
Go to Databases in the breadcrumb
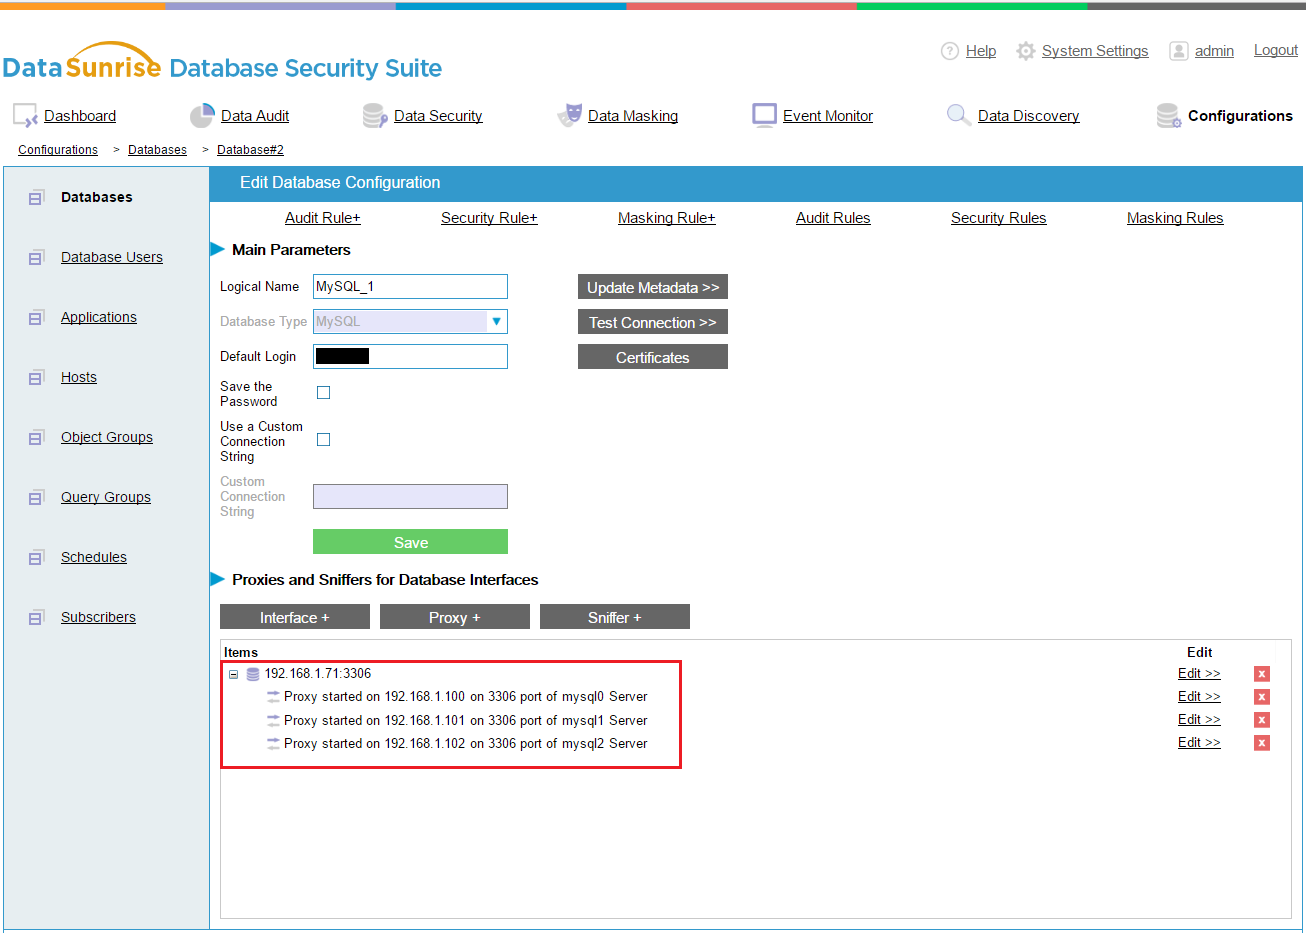pos(157,150)
